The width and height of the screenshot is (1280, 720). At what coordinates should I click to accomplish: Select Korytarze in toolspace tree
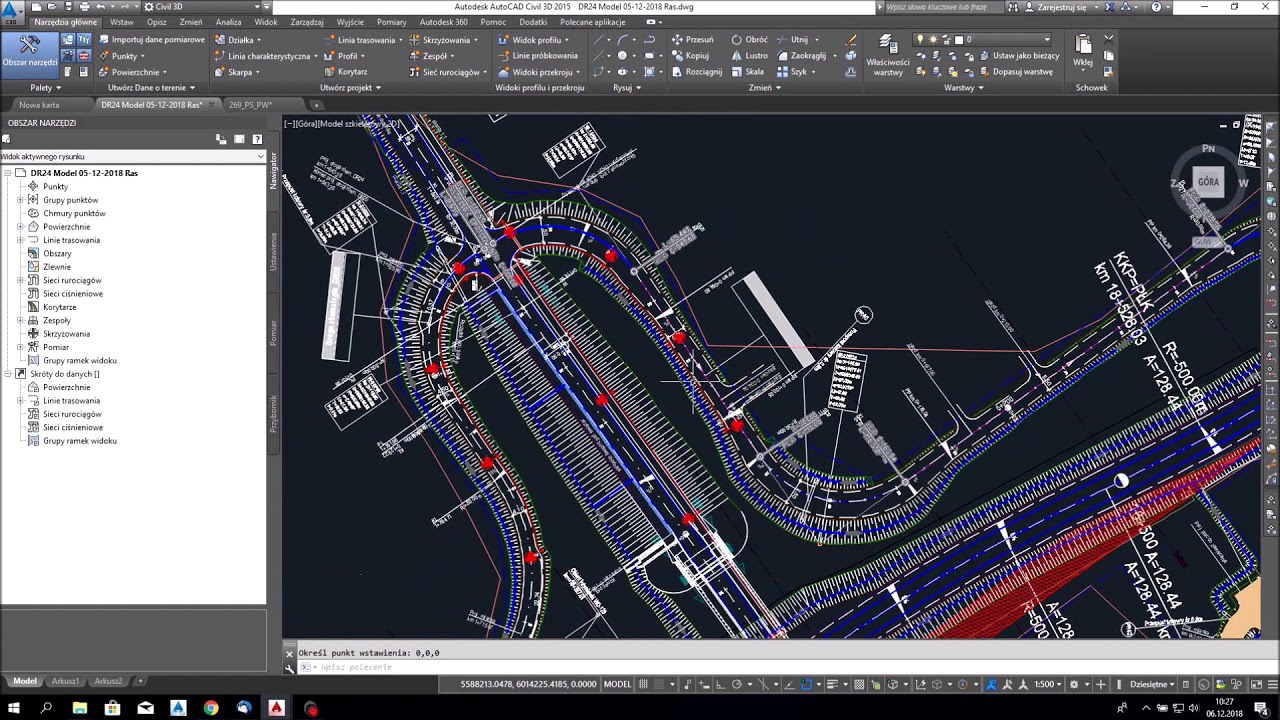coord(59,307)
